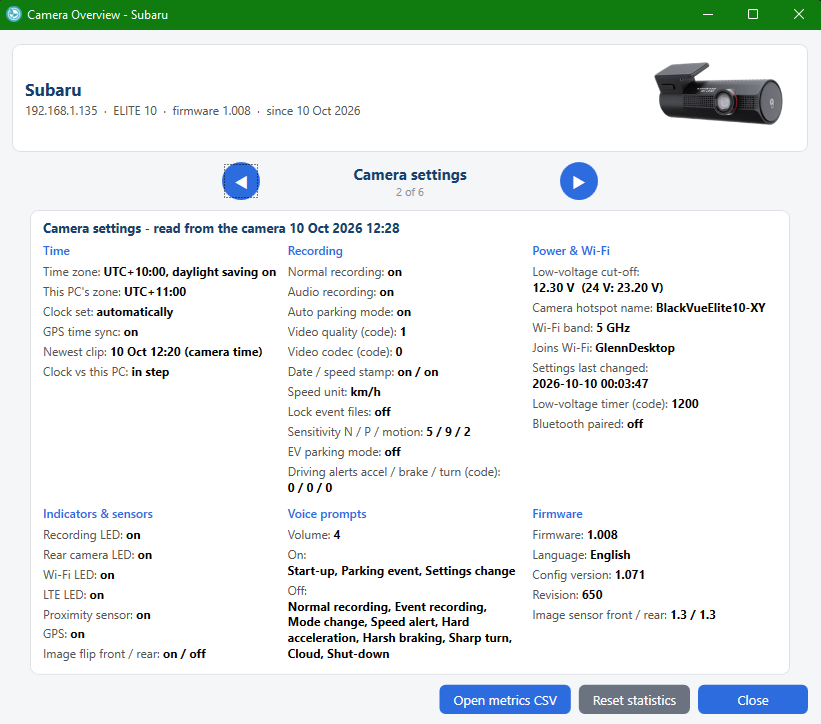Click the Image flip front / rear row
The width and height of the screenshot is (821, 724).
click(x=125, y=654)
